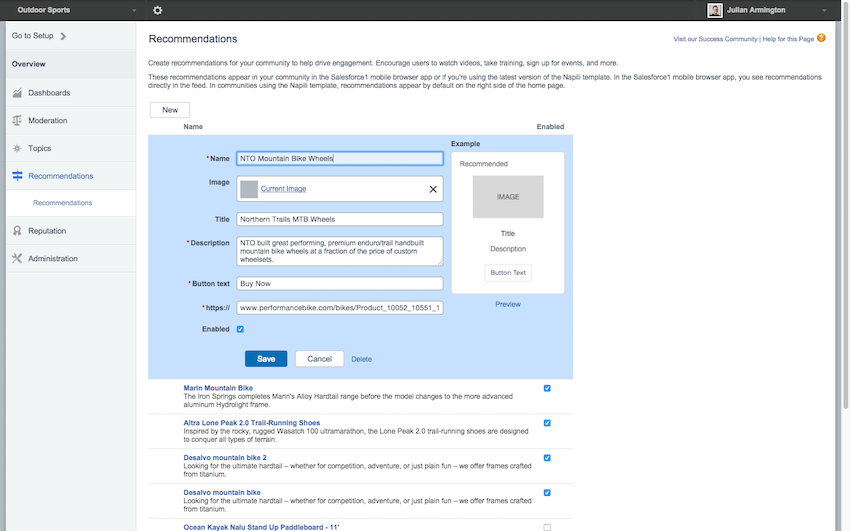This screenshot has height=531, width=850.
Task: Click the Name column header
Action: click(193, 127)
